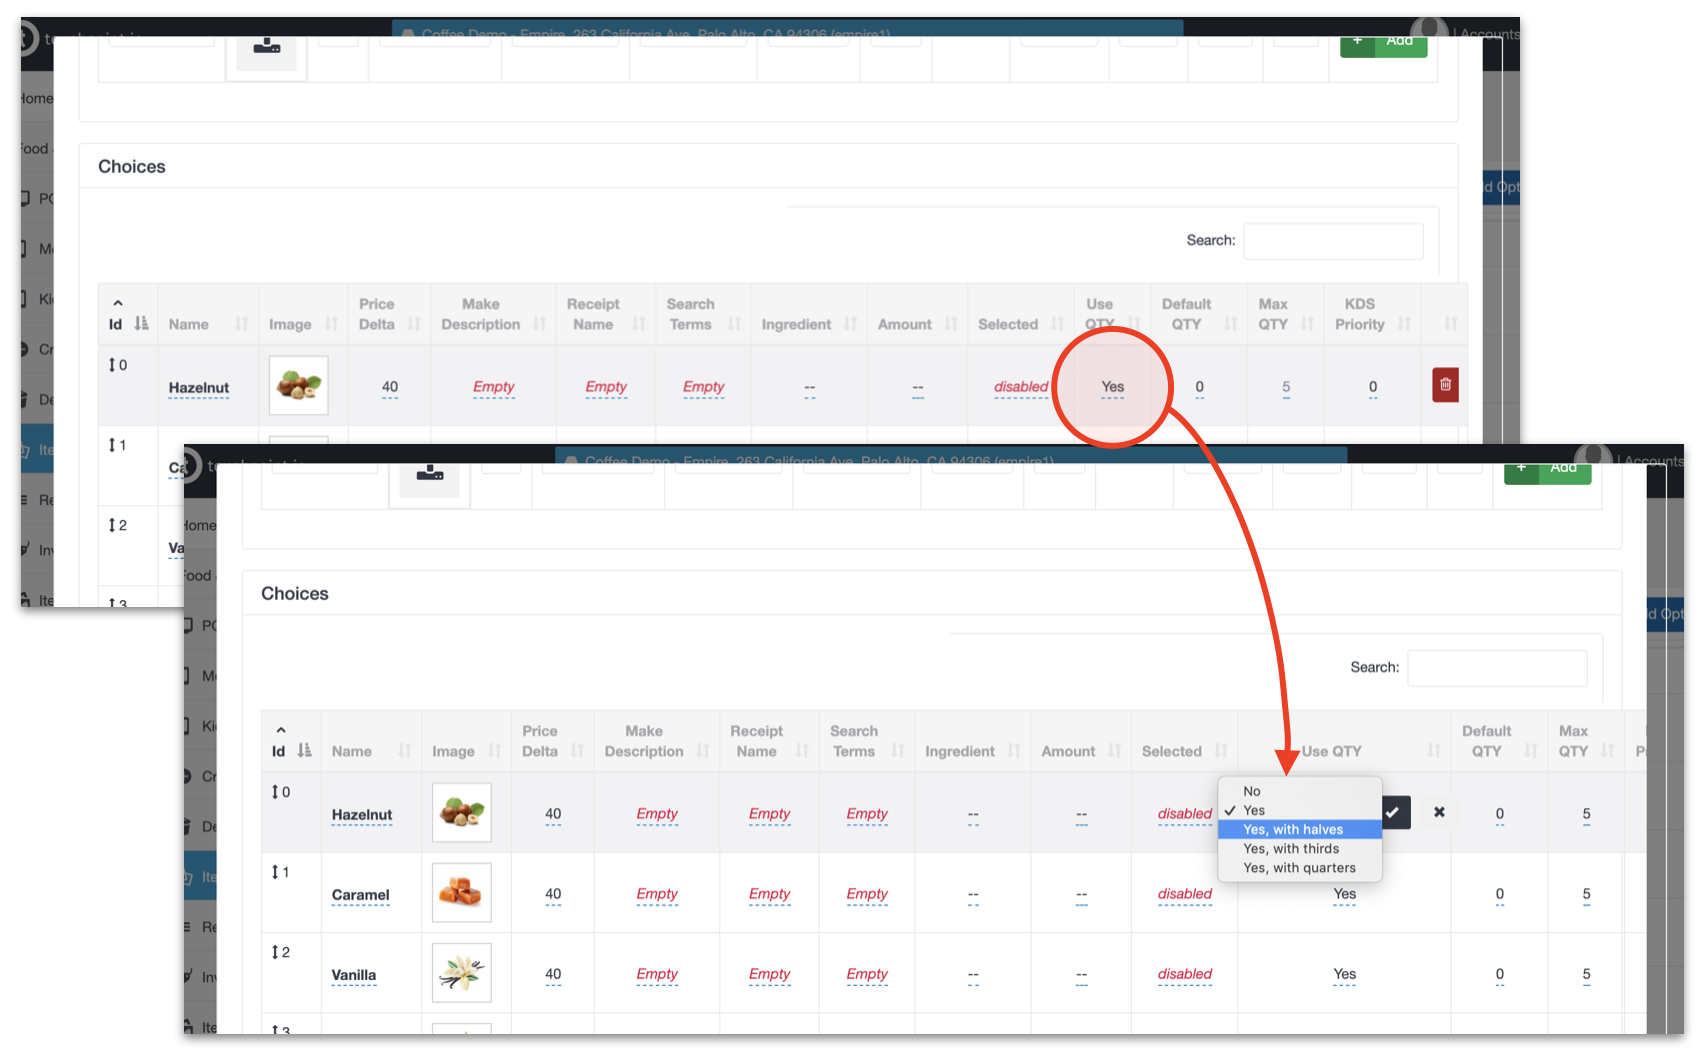The width and height of the screenshot is (1702, 1062).
Task: Confirm the Use QTY selection with checkmark button
Action: (1395, 812)
